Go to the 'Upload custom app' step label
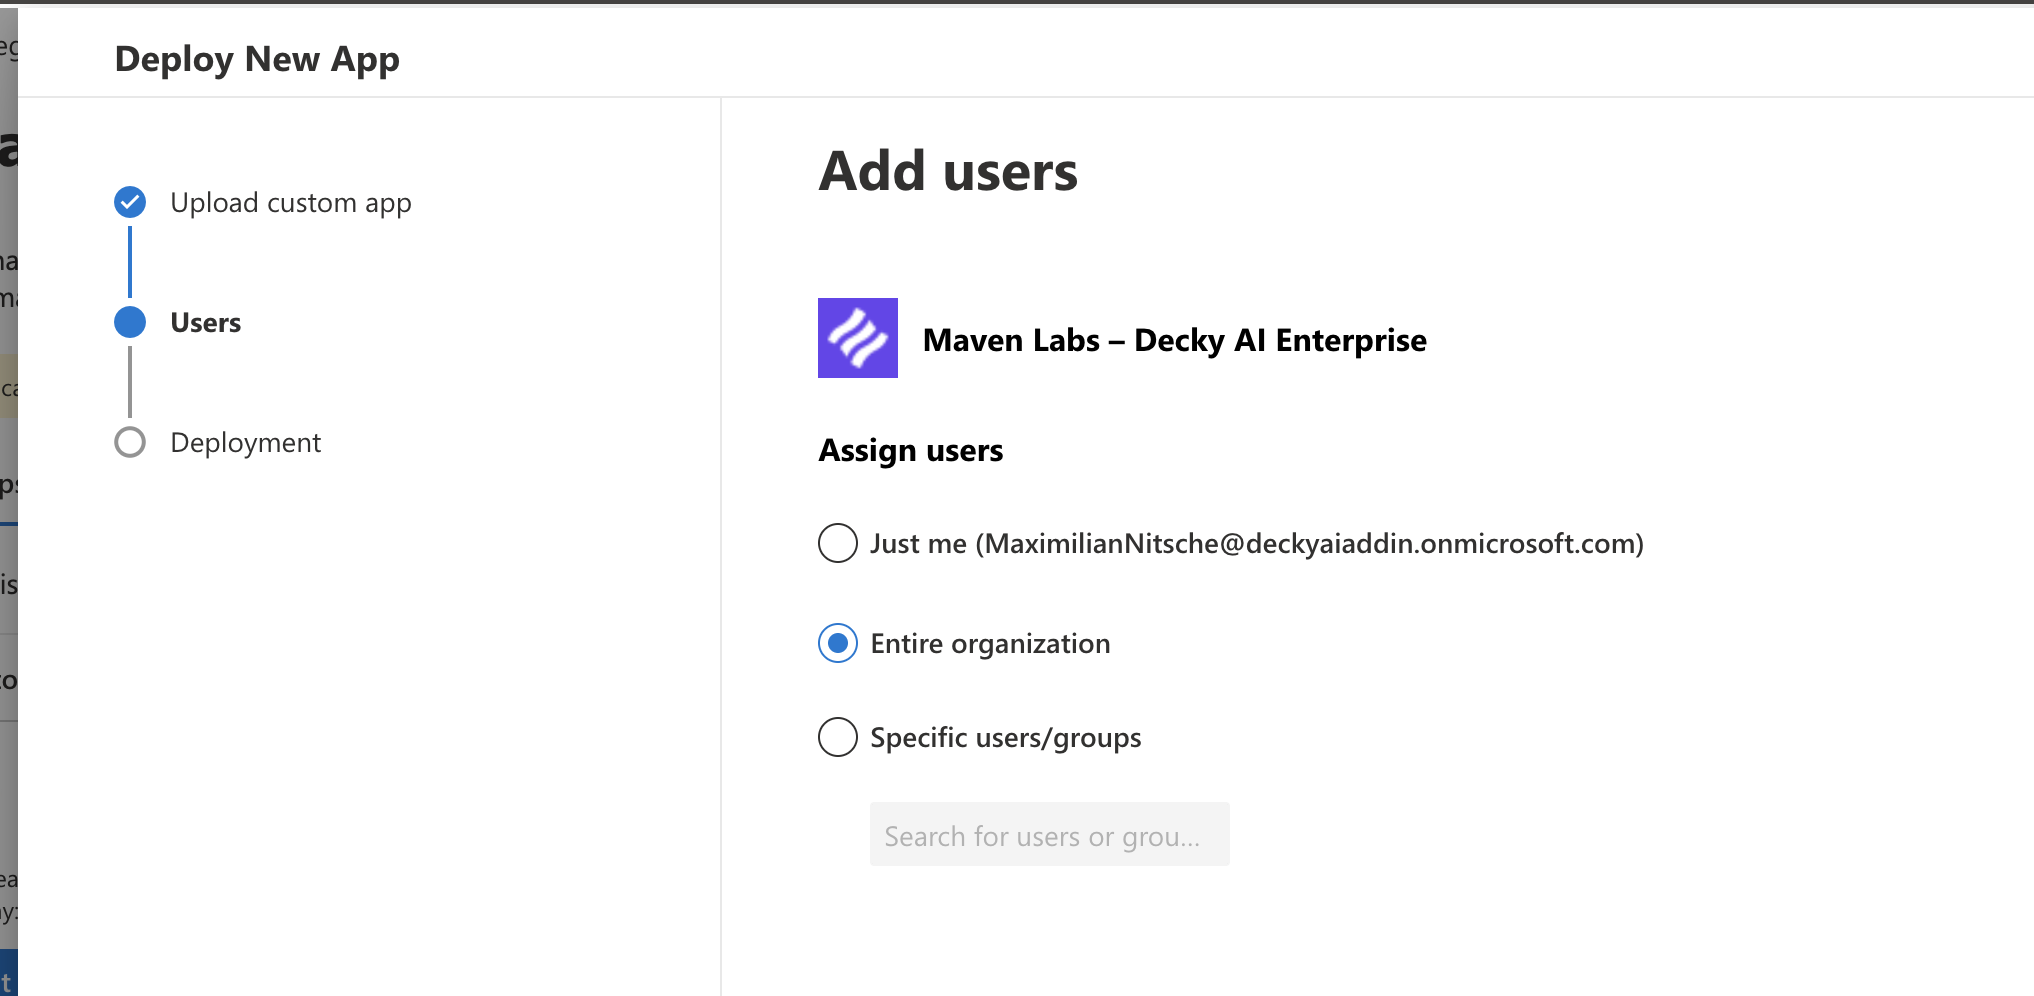The image size is (2034, 996). pyautogui.click(x=291, y=203)
